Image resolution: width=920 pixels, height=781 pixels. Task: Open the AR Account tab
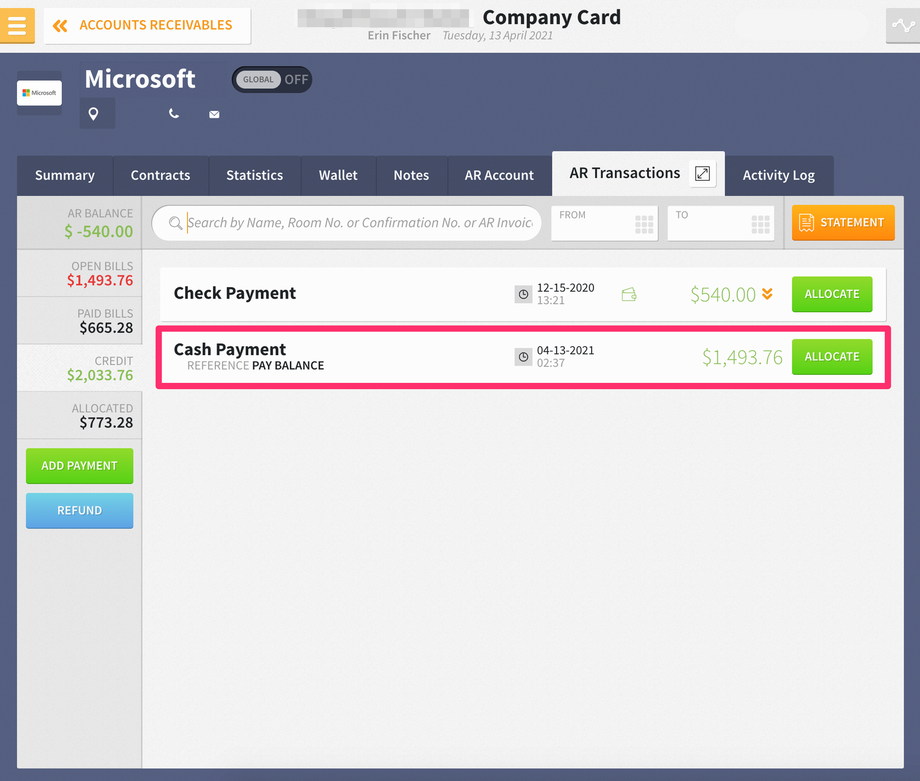coord(499,175)
